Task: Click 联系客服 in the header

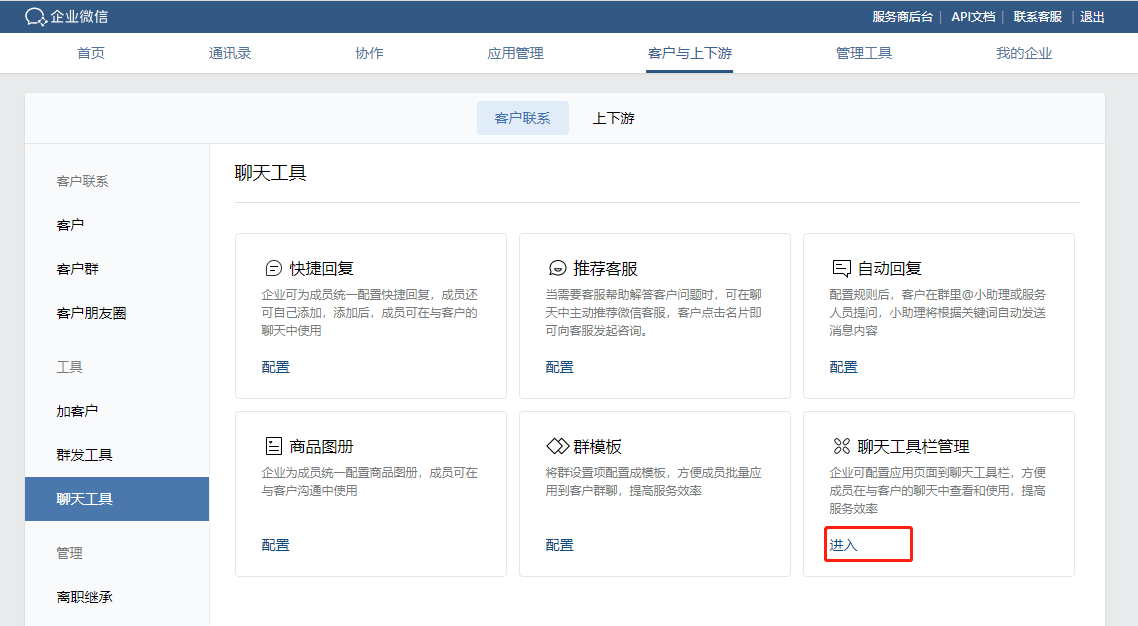Action: pyautogui.click(x=1038, y=17)
